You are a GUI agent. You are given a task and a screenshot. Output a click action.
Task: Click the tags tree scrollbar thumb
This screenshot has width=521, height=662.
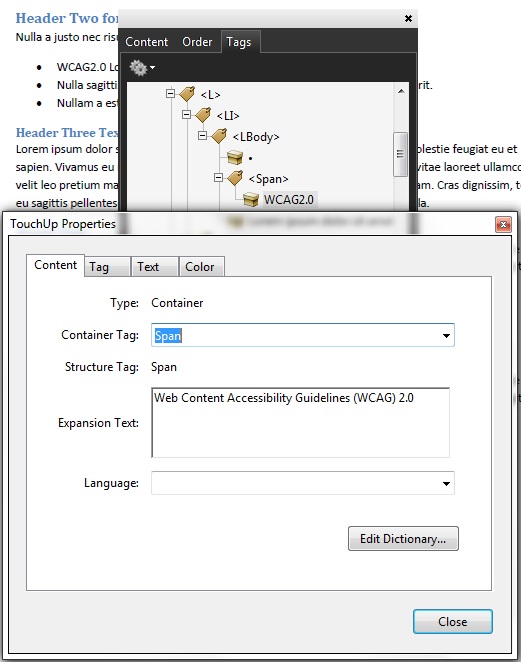(x=400, y=154)
